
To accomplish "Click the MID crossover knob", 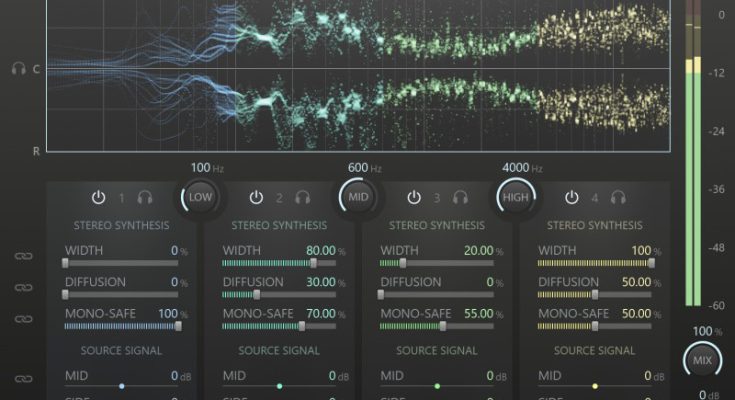I will coord(358,197).
